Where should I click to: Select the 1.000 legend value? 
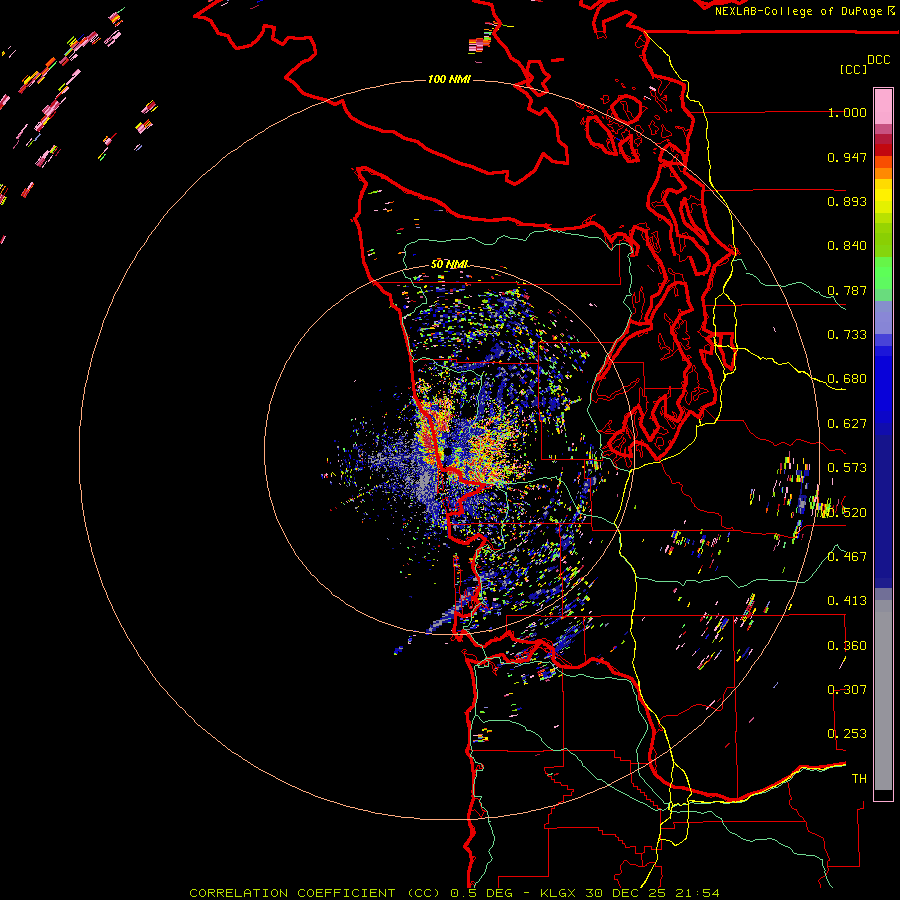(847, 112)
